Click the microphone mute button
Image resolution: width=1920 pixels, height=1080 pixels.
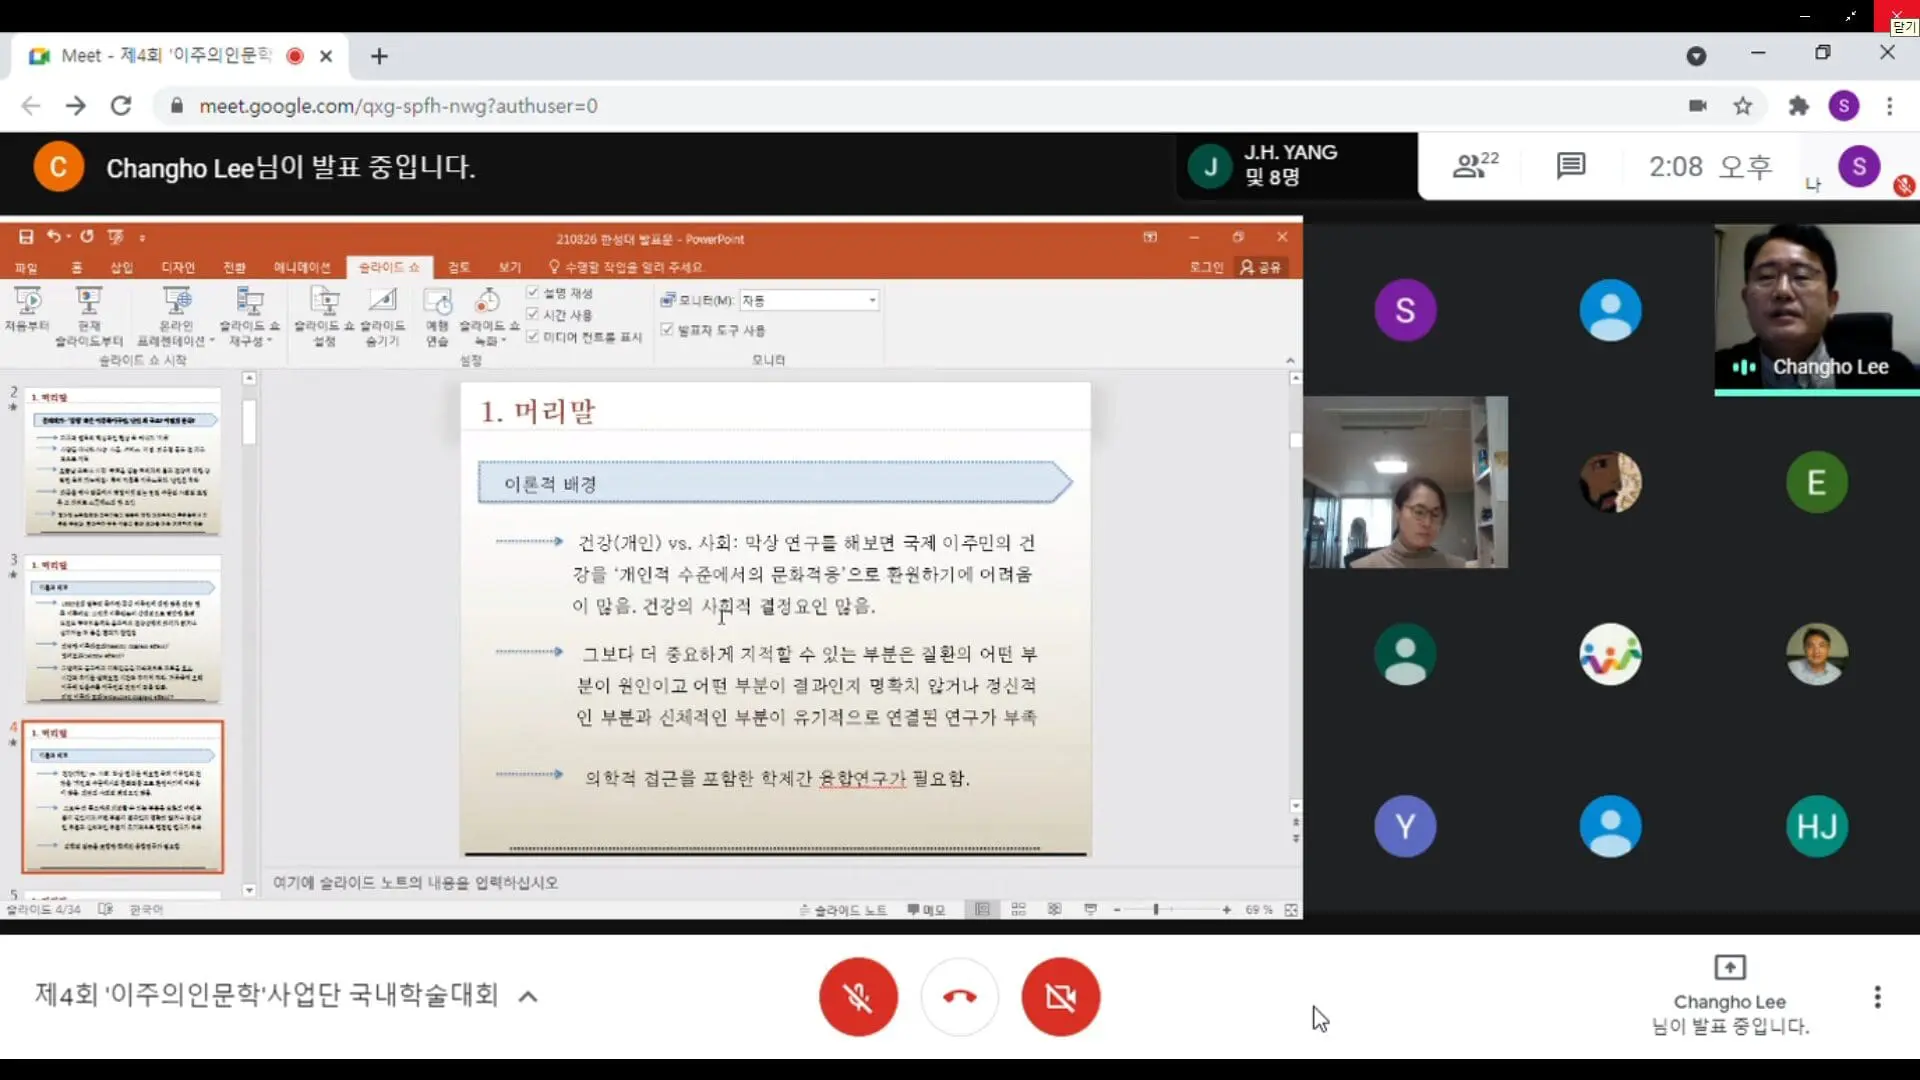(x=858, y=996)
